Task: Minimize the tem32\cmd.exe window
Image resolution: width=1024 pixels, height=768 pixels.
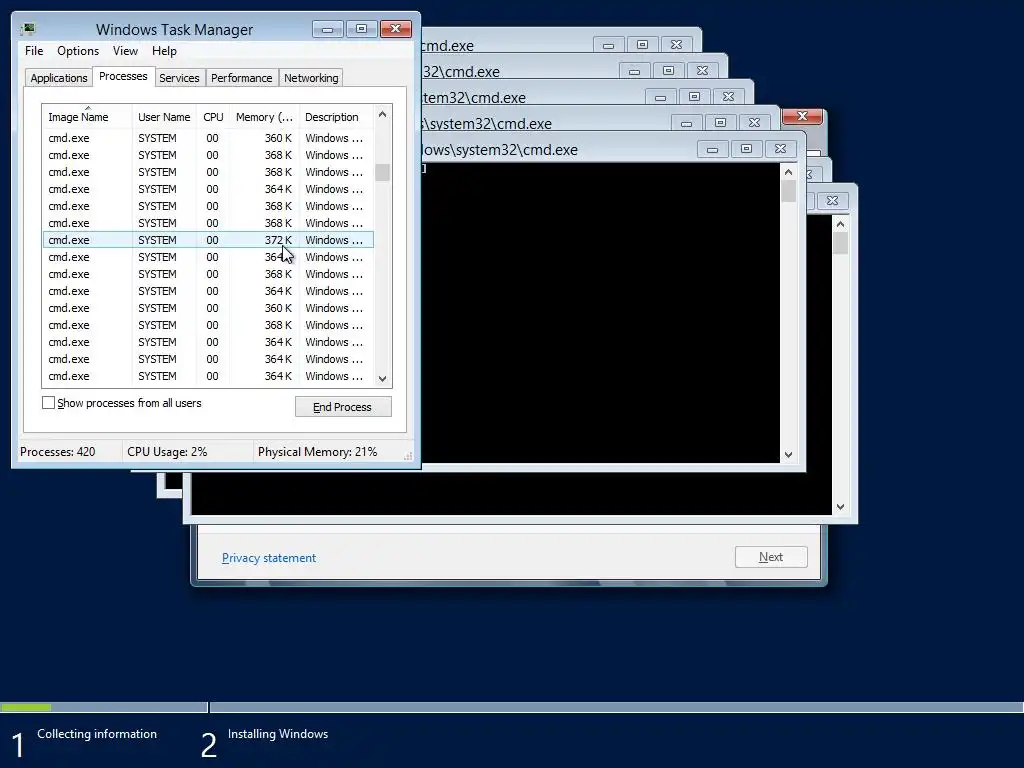Action: click(x=660, y=97)
